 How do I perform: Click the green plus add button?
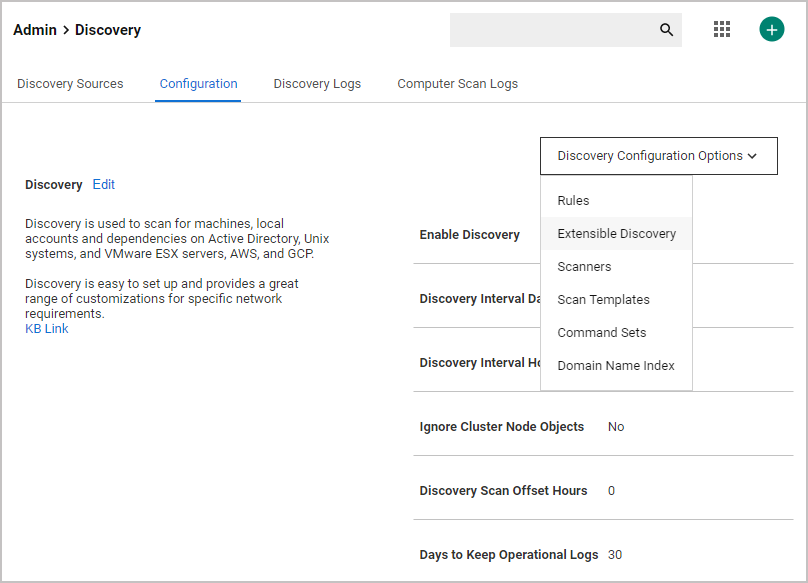pyautogui.click(x=771, y=30)
